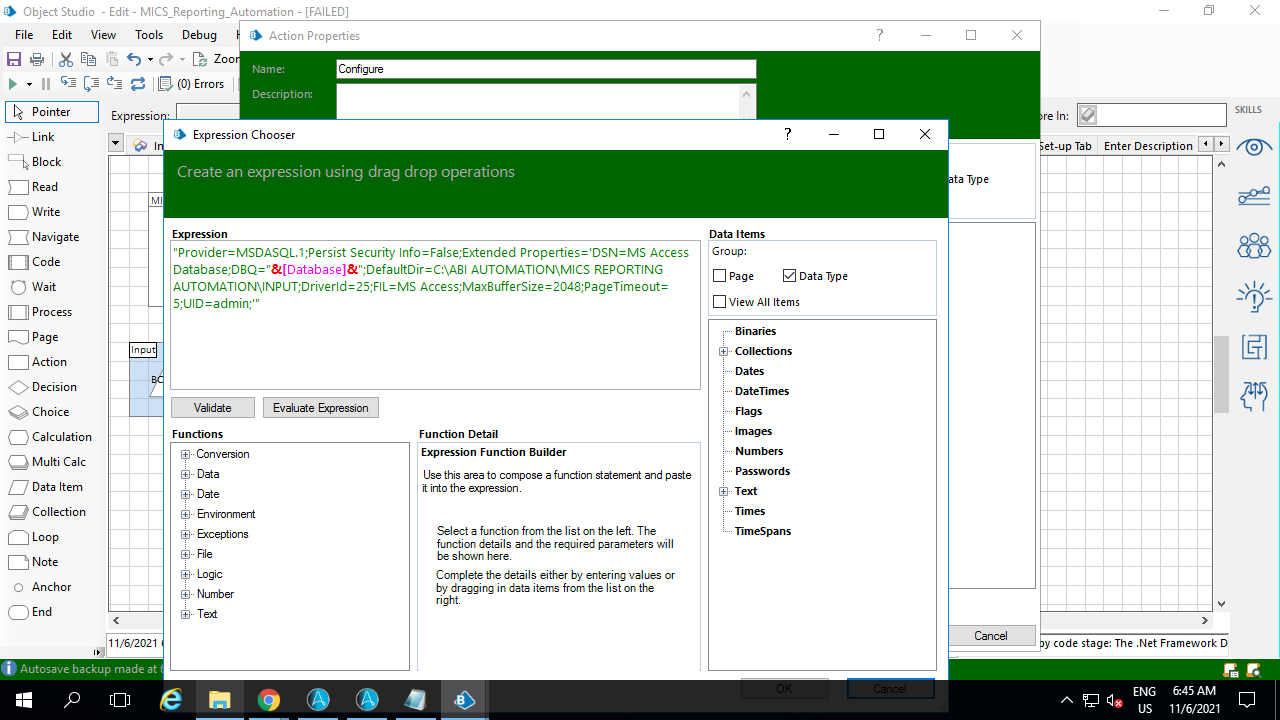Select the Anchor stage tool
The image size is (1280, 720).
(x=40, y=587)
